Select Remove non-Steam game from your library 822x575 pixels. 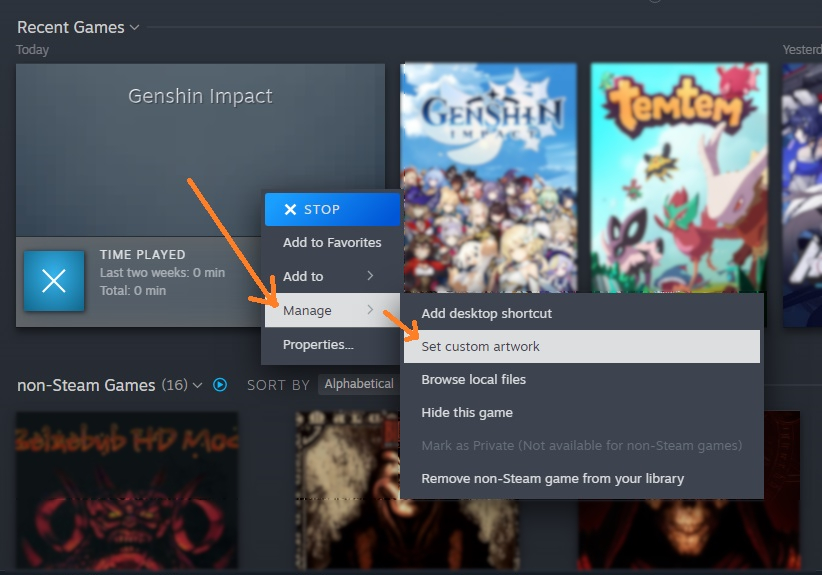coord(582,479)
